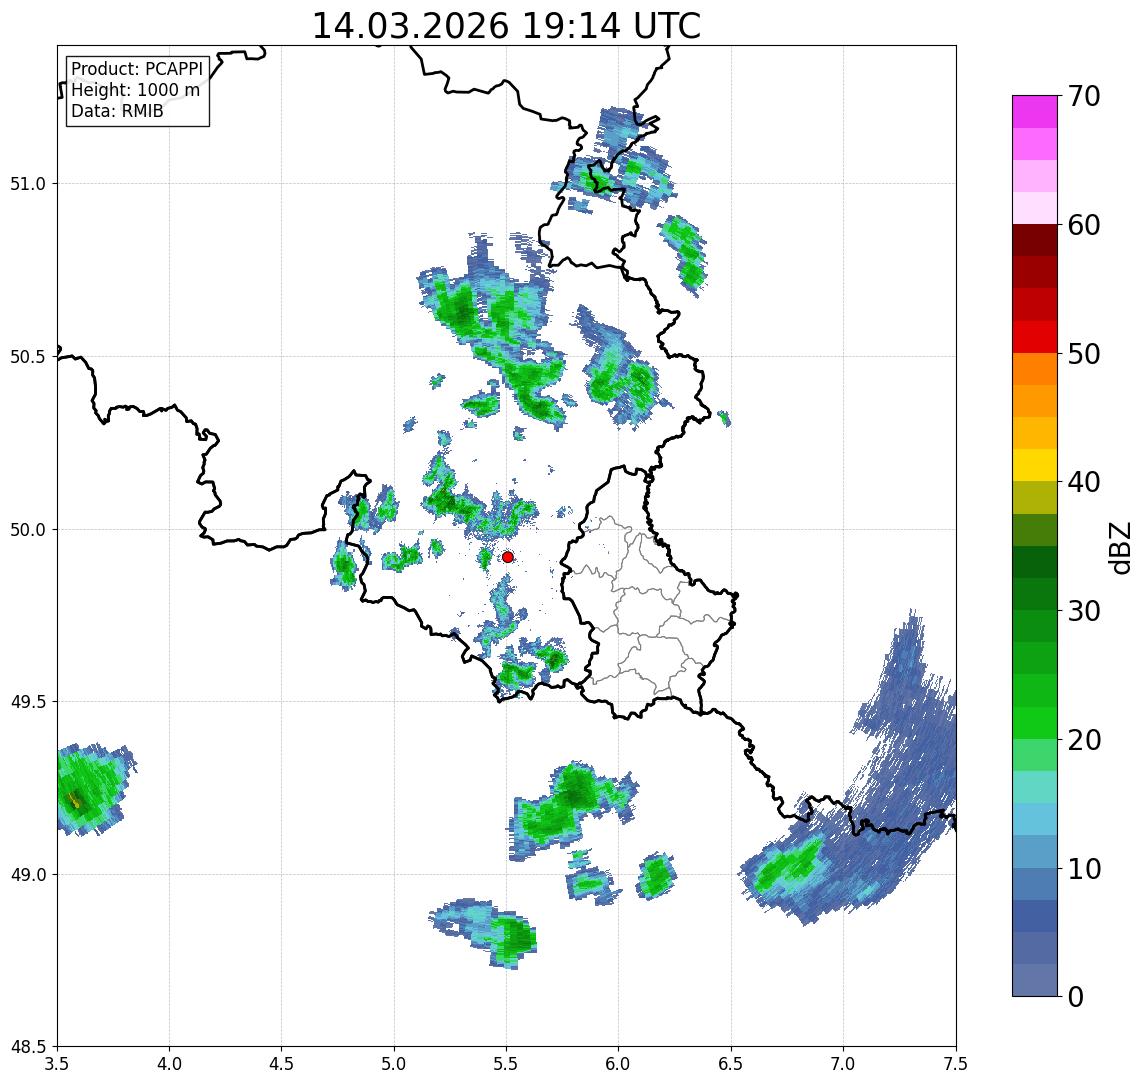
Task: Click the colorbar 'dBZ' label
Action: pos(1119,548)
